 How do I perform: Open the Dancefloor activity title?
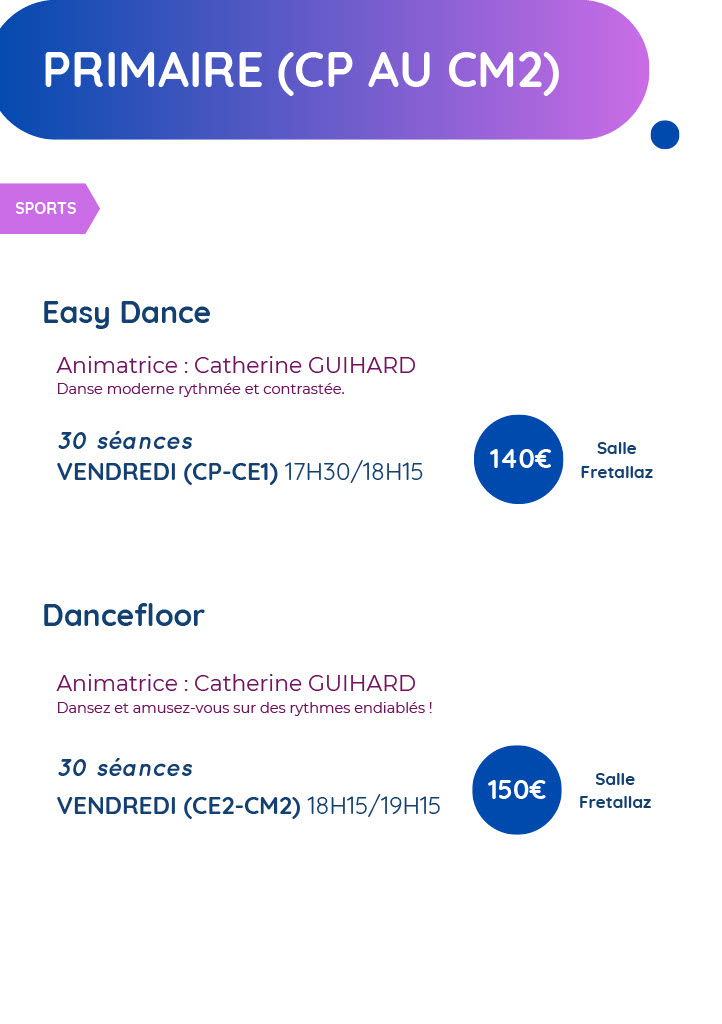(x=123, y=616)
